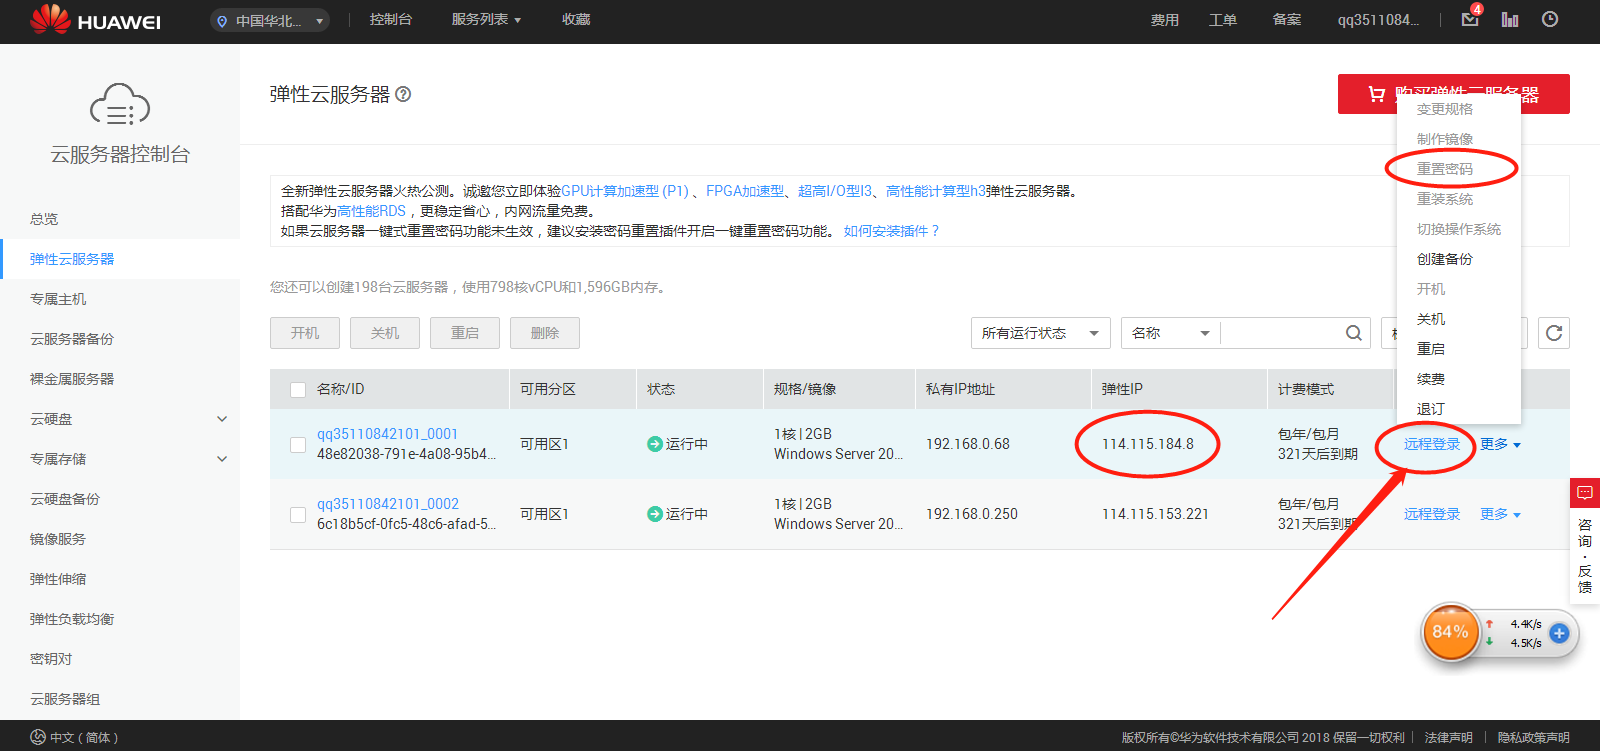
Task: Click the 关机 toolbar button
Action: pyautogui.click(x=385, y=333)
